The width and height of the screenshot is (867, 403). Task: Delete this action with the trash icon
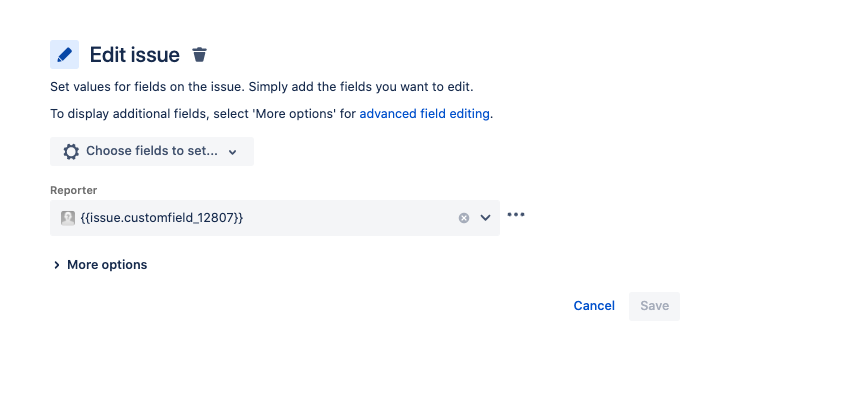pyautogui.click(x=199, y=55)
